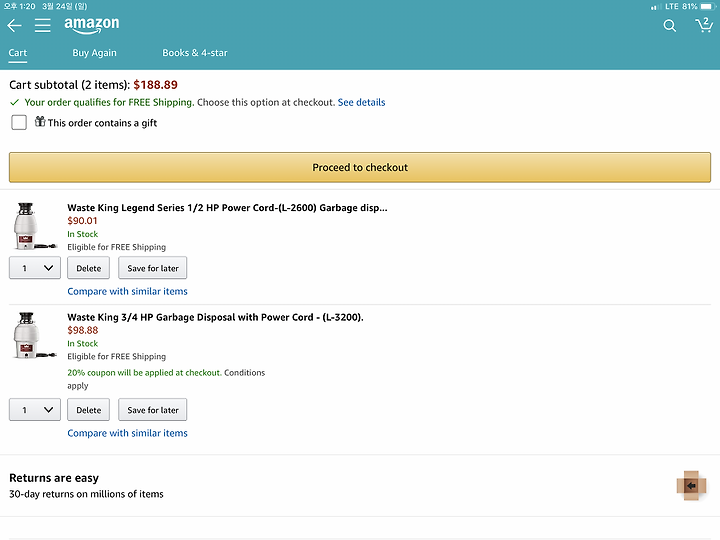The height and width of the screenshot is (540, 720).
Task: Tap the LTE signal indicator
Action: click(664, 6)
